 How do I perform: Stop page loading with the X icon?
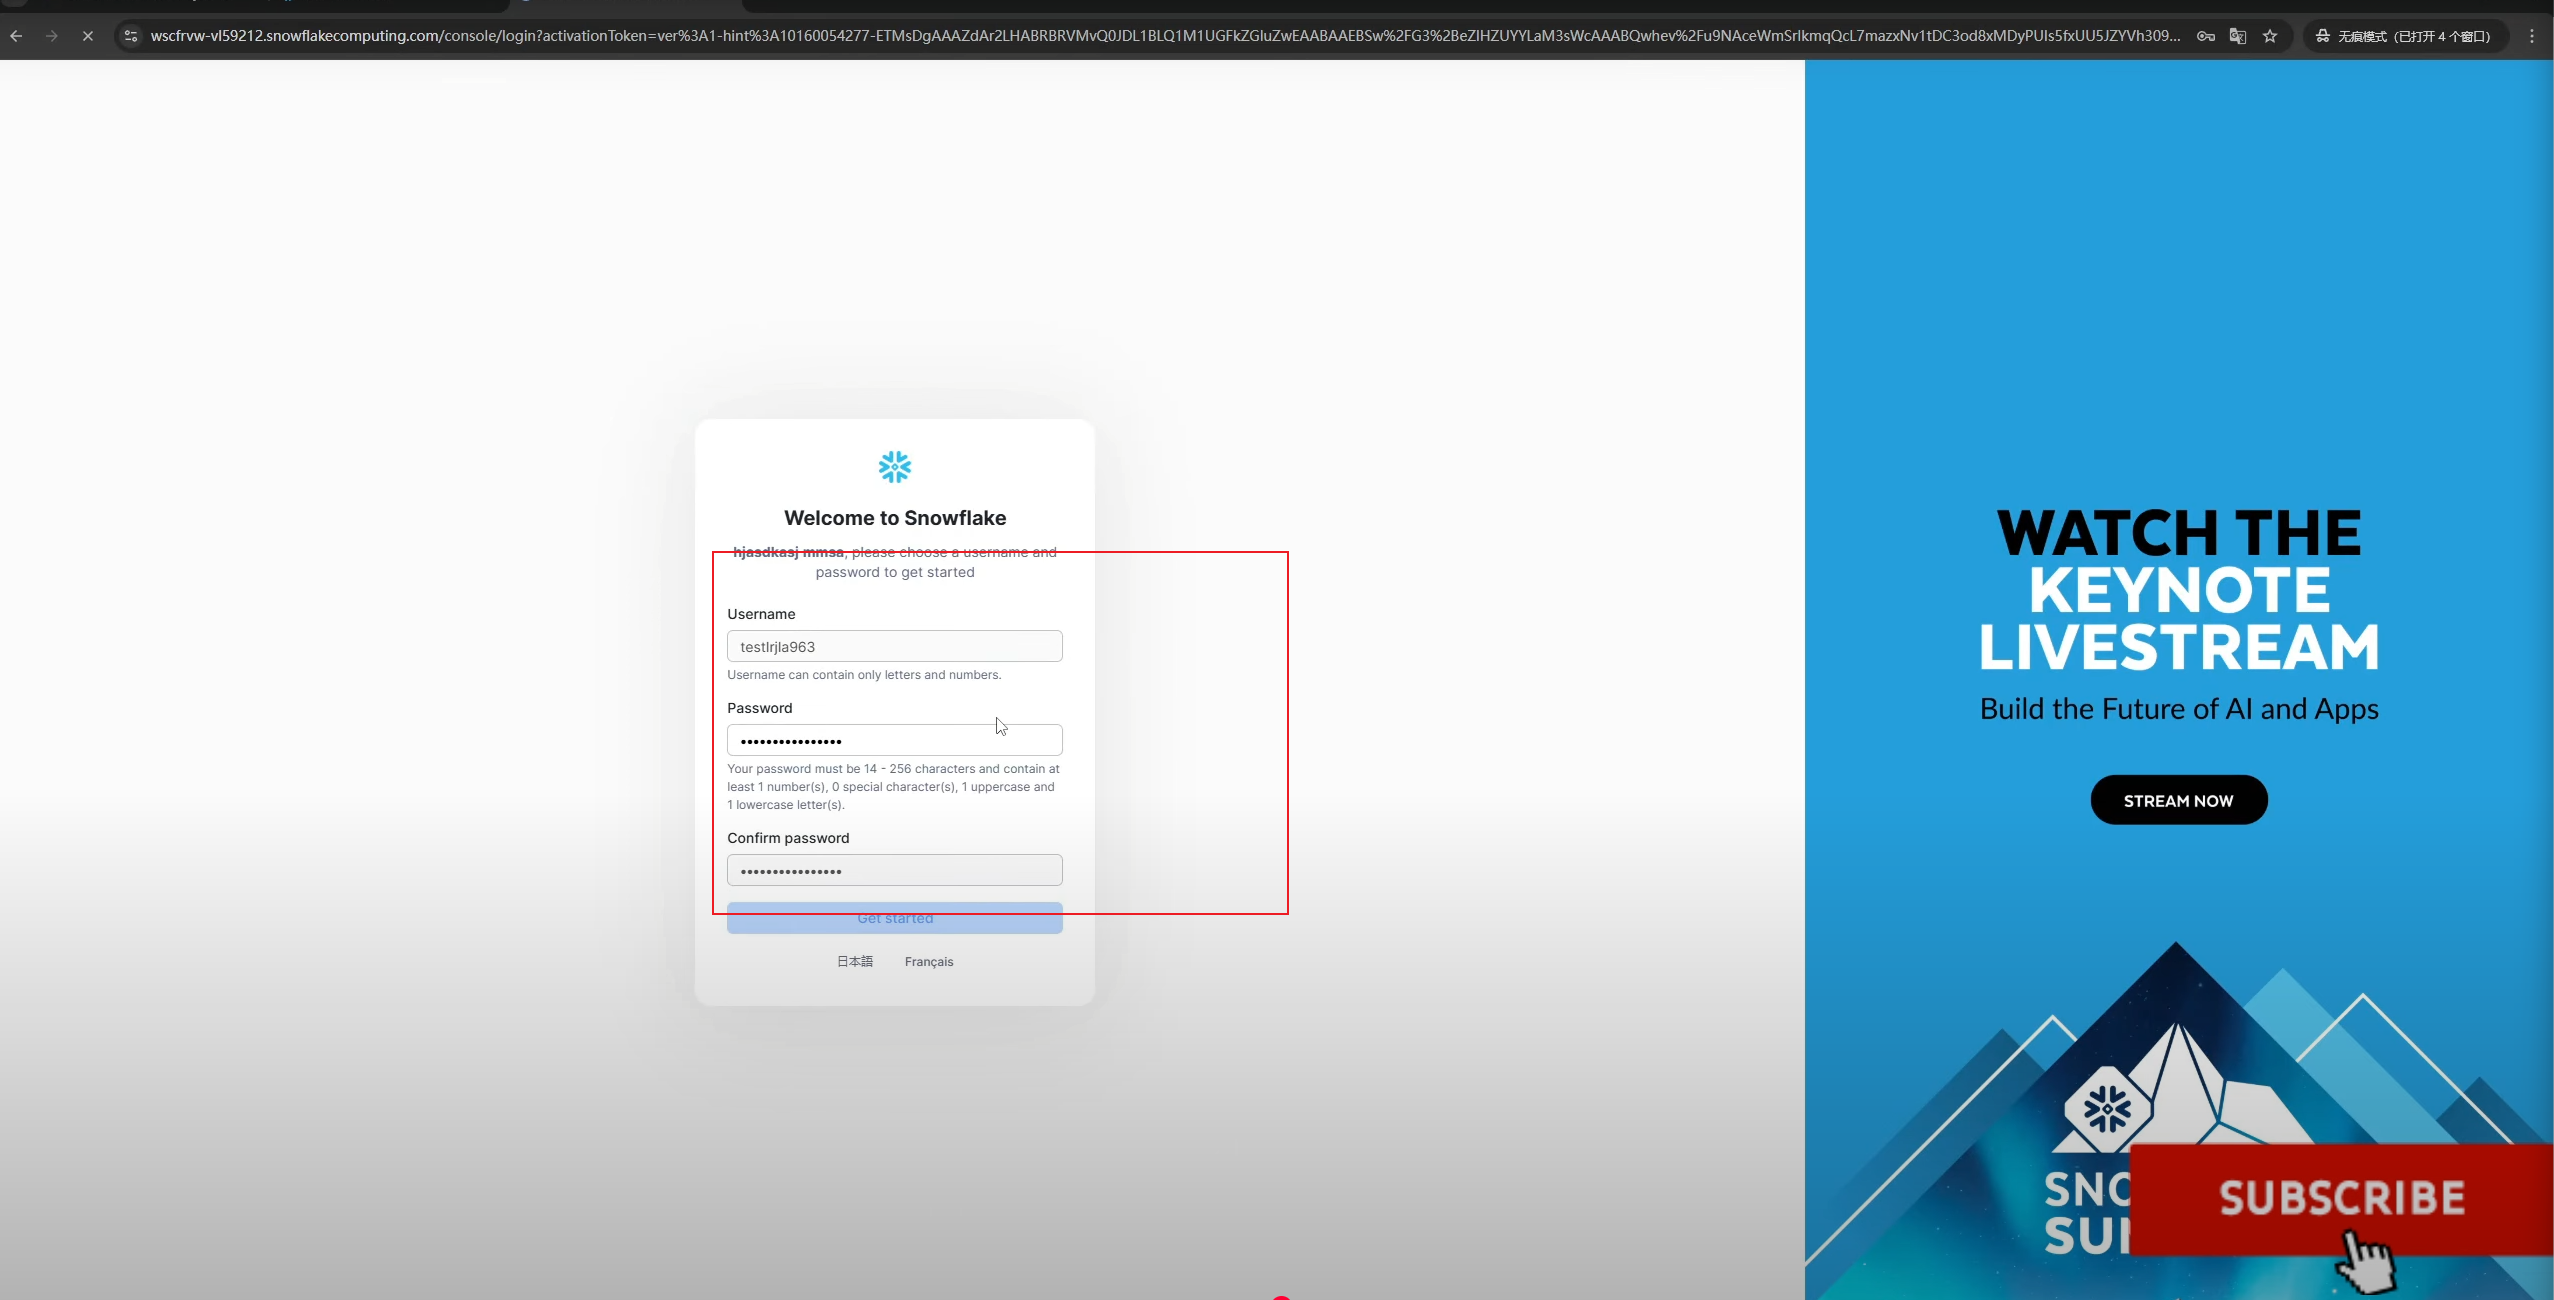pyautogui.click(x=88, y=36)
